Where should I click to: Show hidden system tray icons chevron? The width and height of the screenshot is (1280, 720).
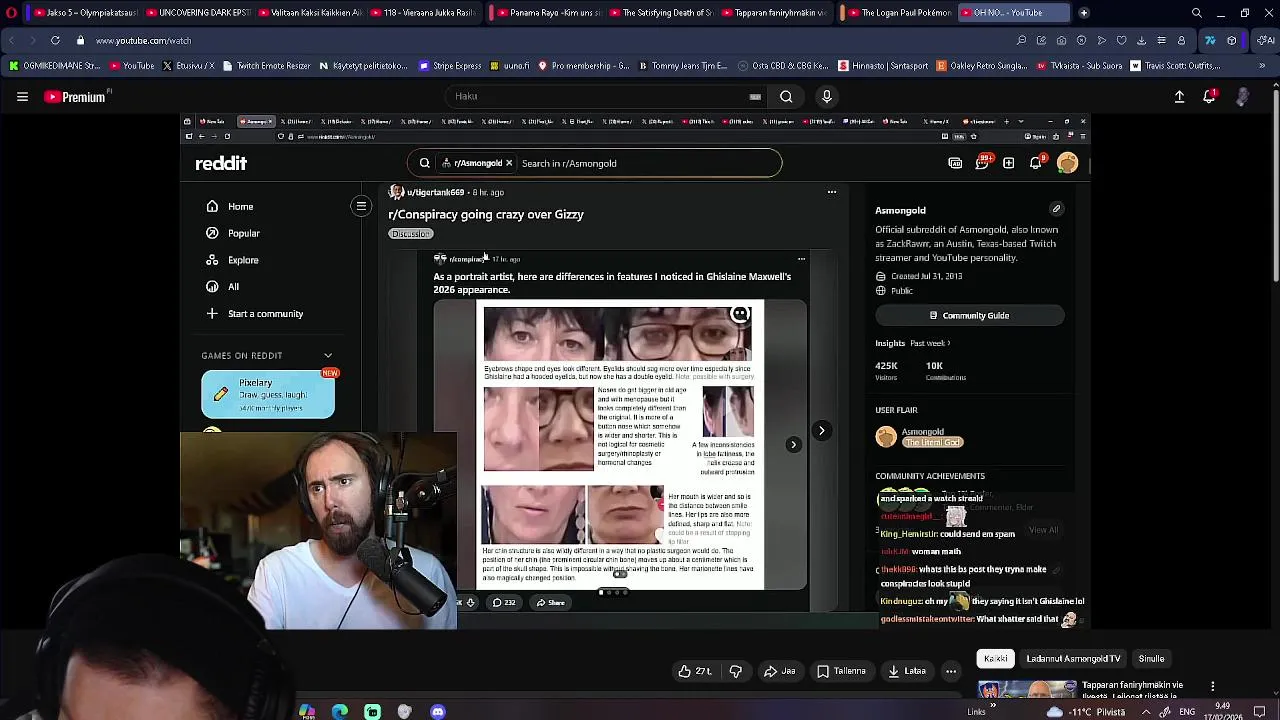pyautogui.click(x=1146, y=712)
